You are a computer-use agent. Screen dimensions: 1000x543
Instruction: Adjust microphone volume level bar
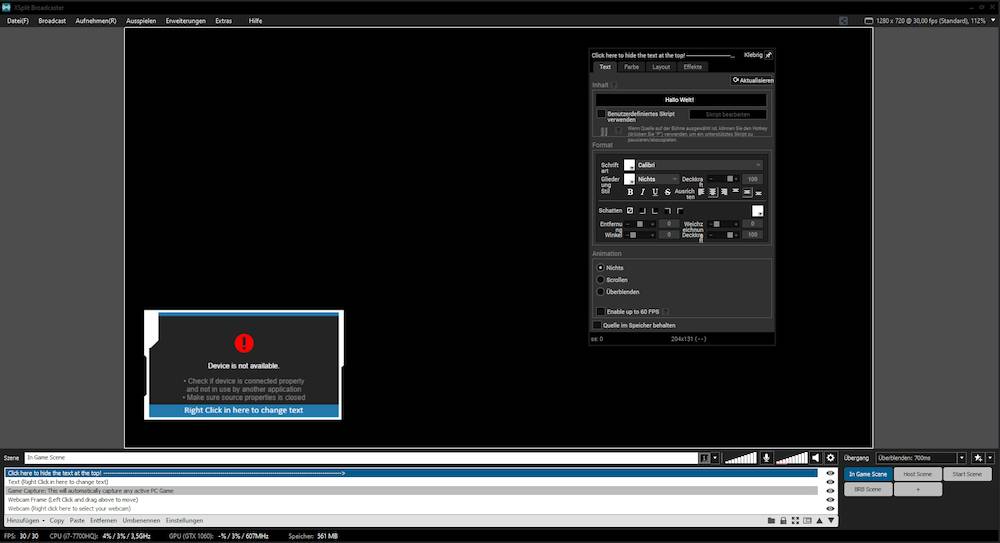point(740,457)
